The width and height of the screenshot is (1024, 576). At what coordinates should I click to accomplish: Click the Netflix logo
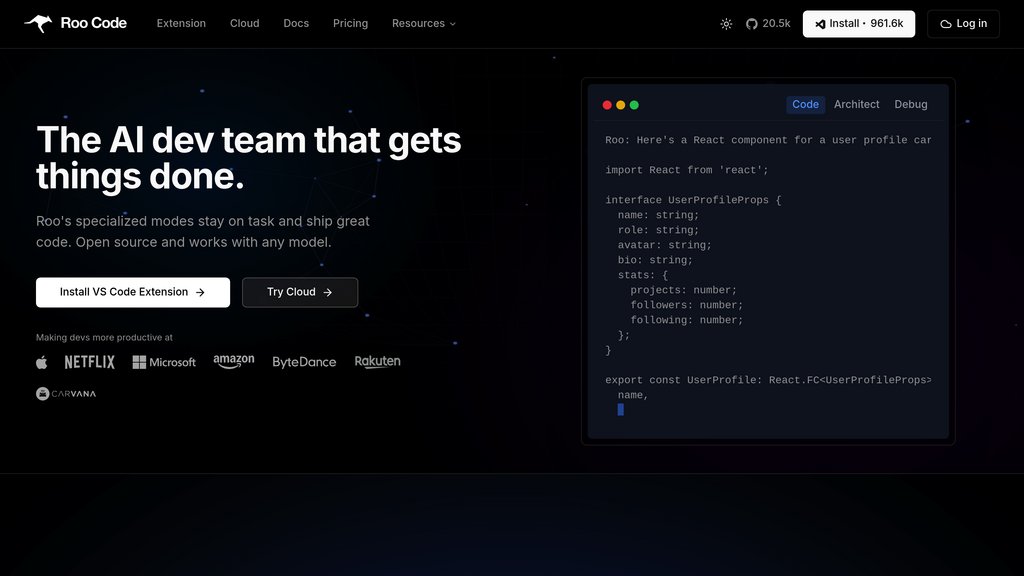pyautogui.click(x=90, y=362)
